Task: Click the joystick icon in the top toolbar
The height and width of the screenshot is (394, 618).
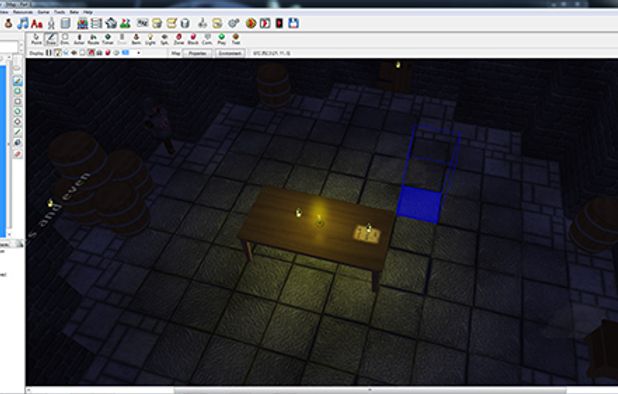Action: [203, 24]
